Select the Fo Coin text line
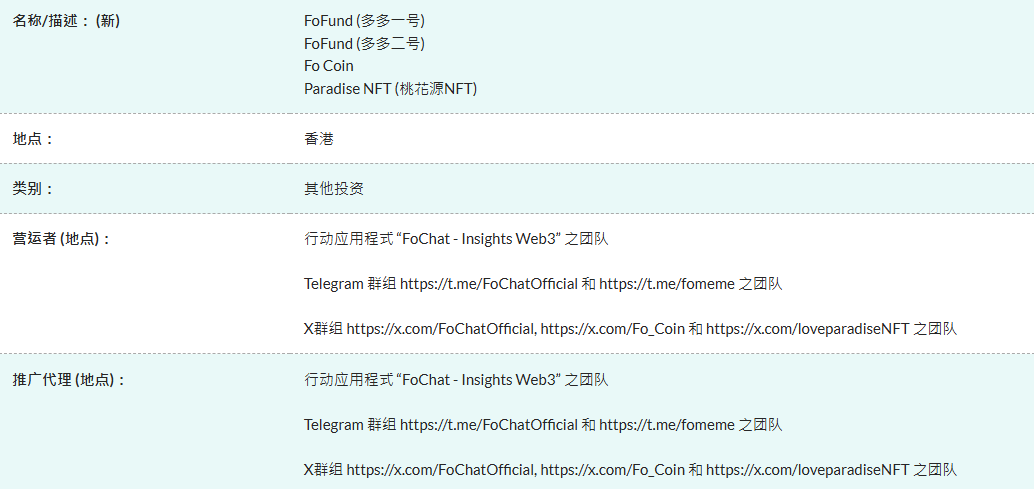Viewport: 1034px width, 489px height. tap(329, 66)
